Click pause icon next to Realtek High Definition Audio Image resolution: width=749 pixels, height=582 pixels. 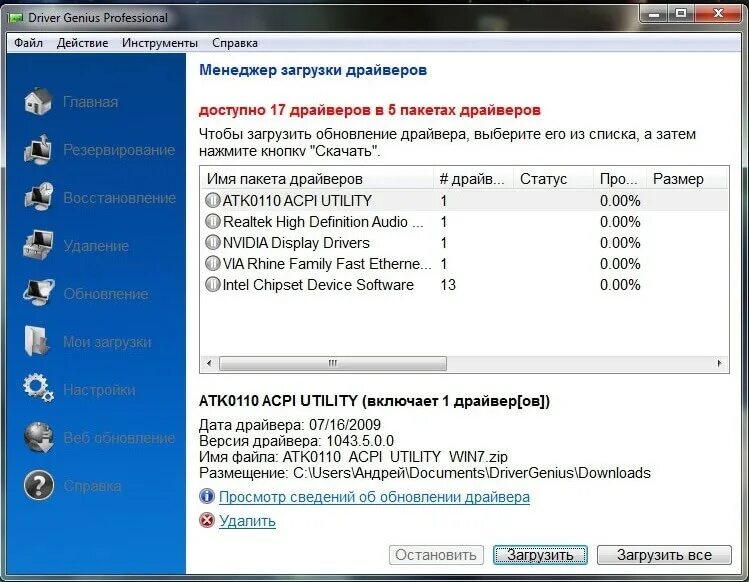pyautogui.click(x=213, y=221)
